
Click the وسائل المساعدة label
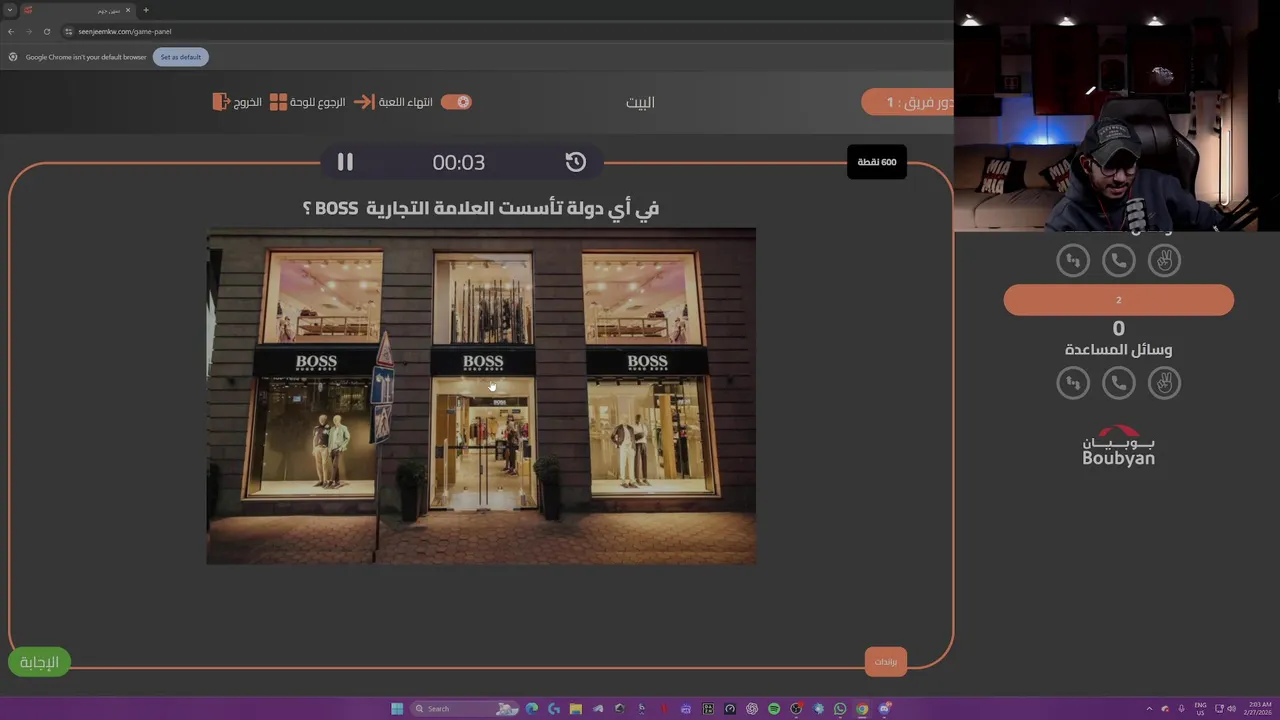[1119, 350]
